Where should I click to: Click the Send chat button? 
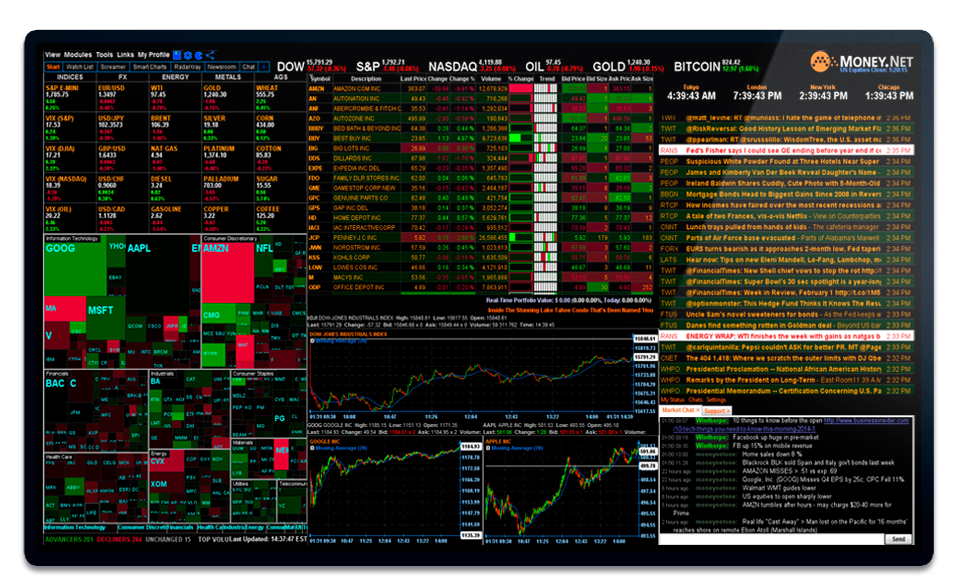(898, 539)
